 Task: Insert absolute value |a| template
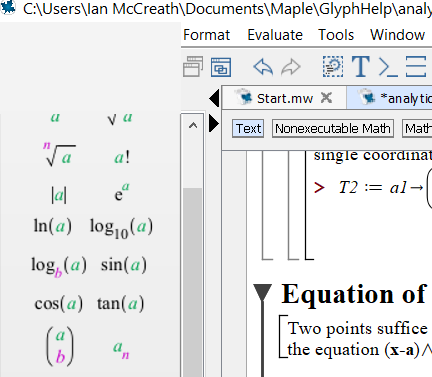[x=59, y=195]
